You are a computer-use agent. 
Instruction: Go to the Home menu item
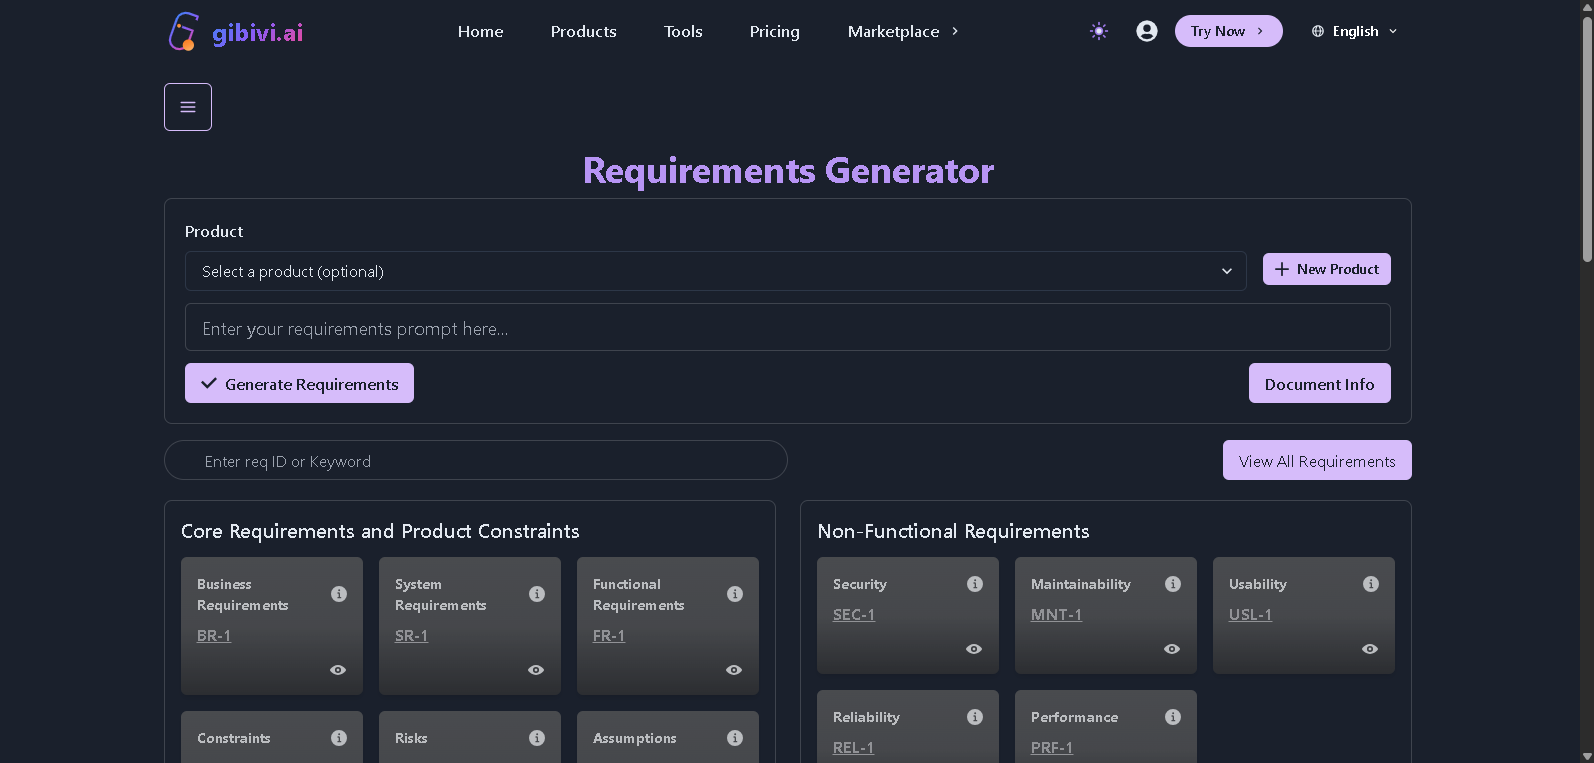[x=481, y=31]
